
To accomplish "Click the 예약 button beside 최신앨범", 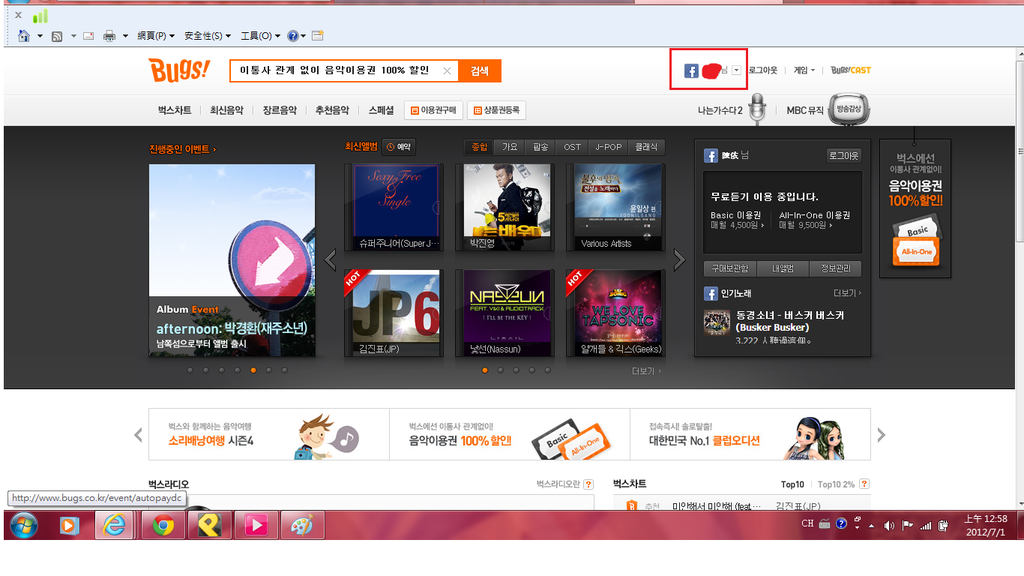I will [399, 148].
